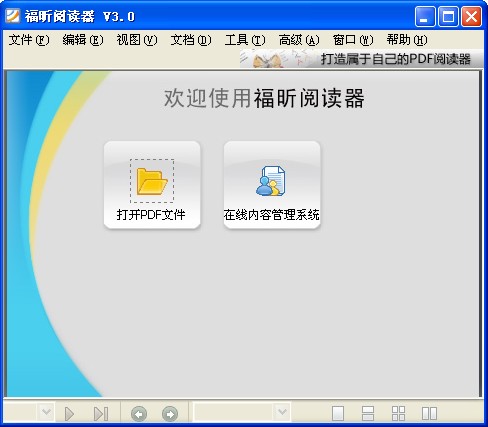
Task: Select continuous page layout icon
Action: tap(368, 414)
